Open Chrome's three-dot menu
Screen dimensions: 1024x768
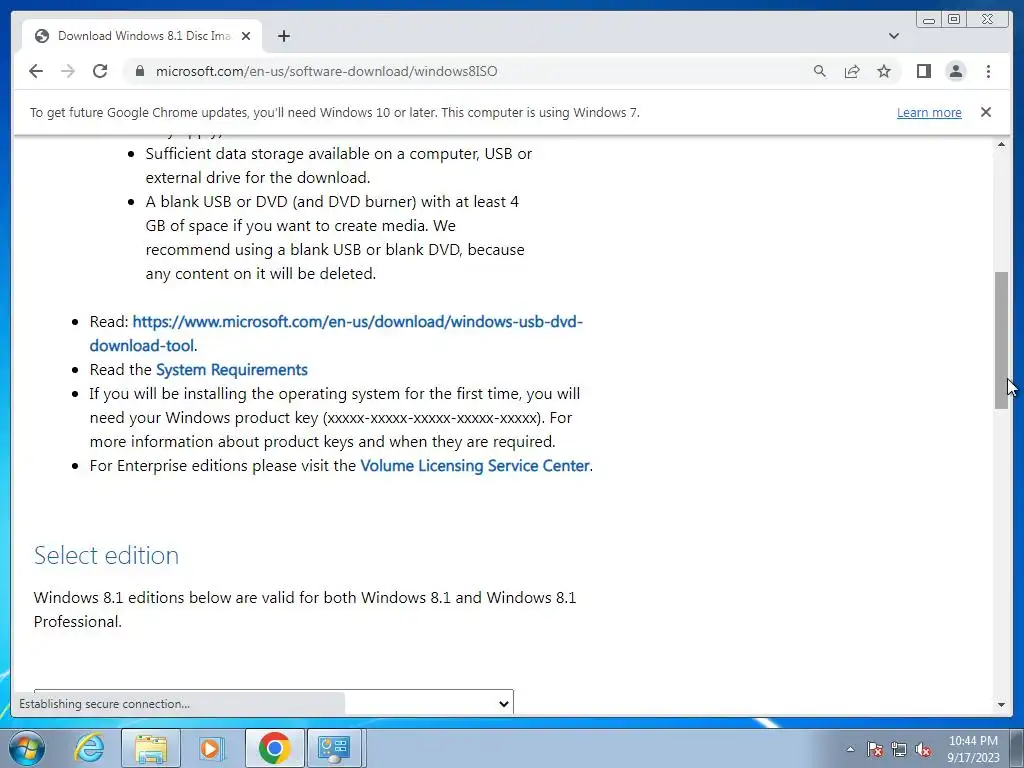pos(988,71)
